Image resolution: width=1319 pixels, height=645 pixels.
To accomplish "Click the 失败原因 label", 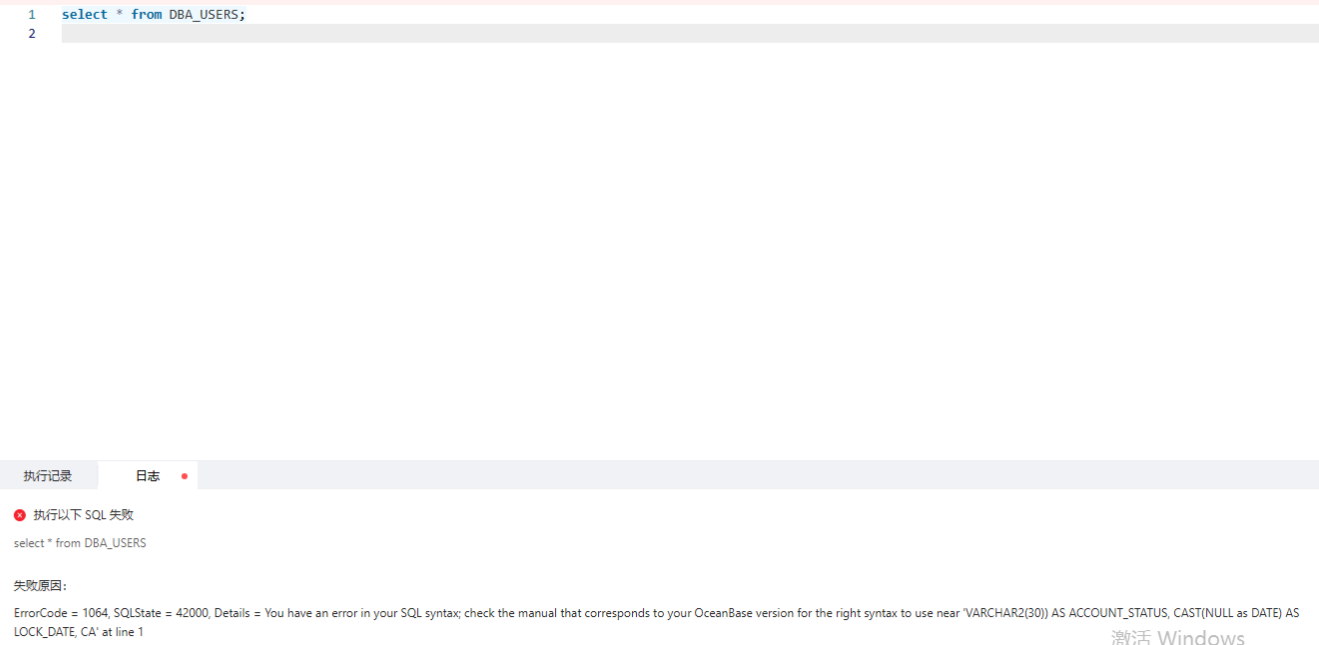I will [41, 586].
